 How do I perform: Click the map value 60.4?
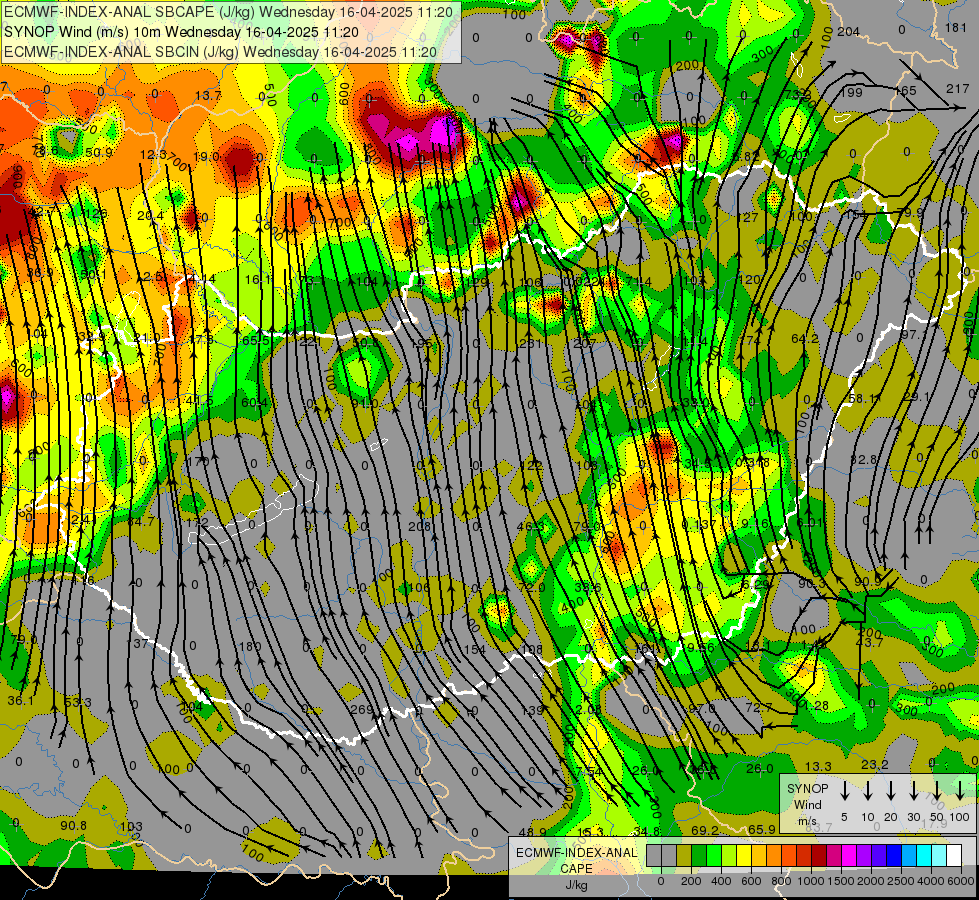coord(254,402)
